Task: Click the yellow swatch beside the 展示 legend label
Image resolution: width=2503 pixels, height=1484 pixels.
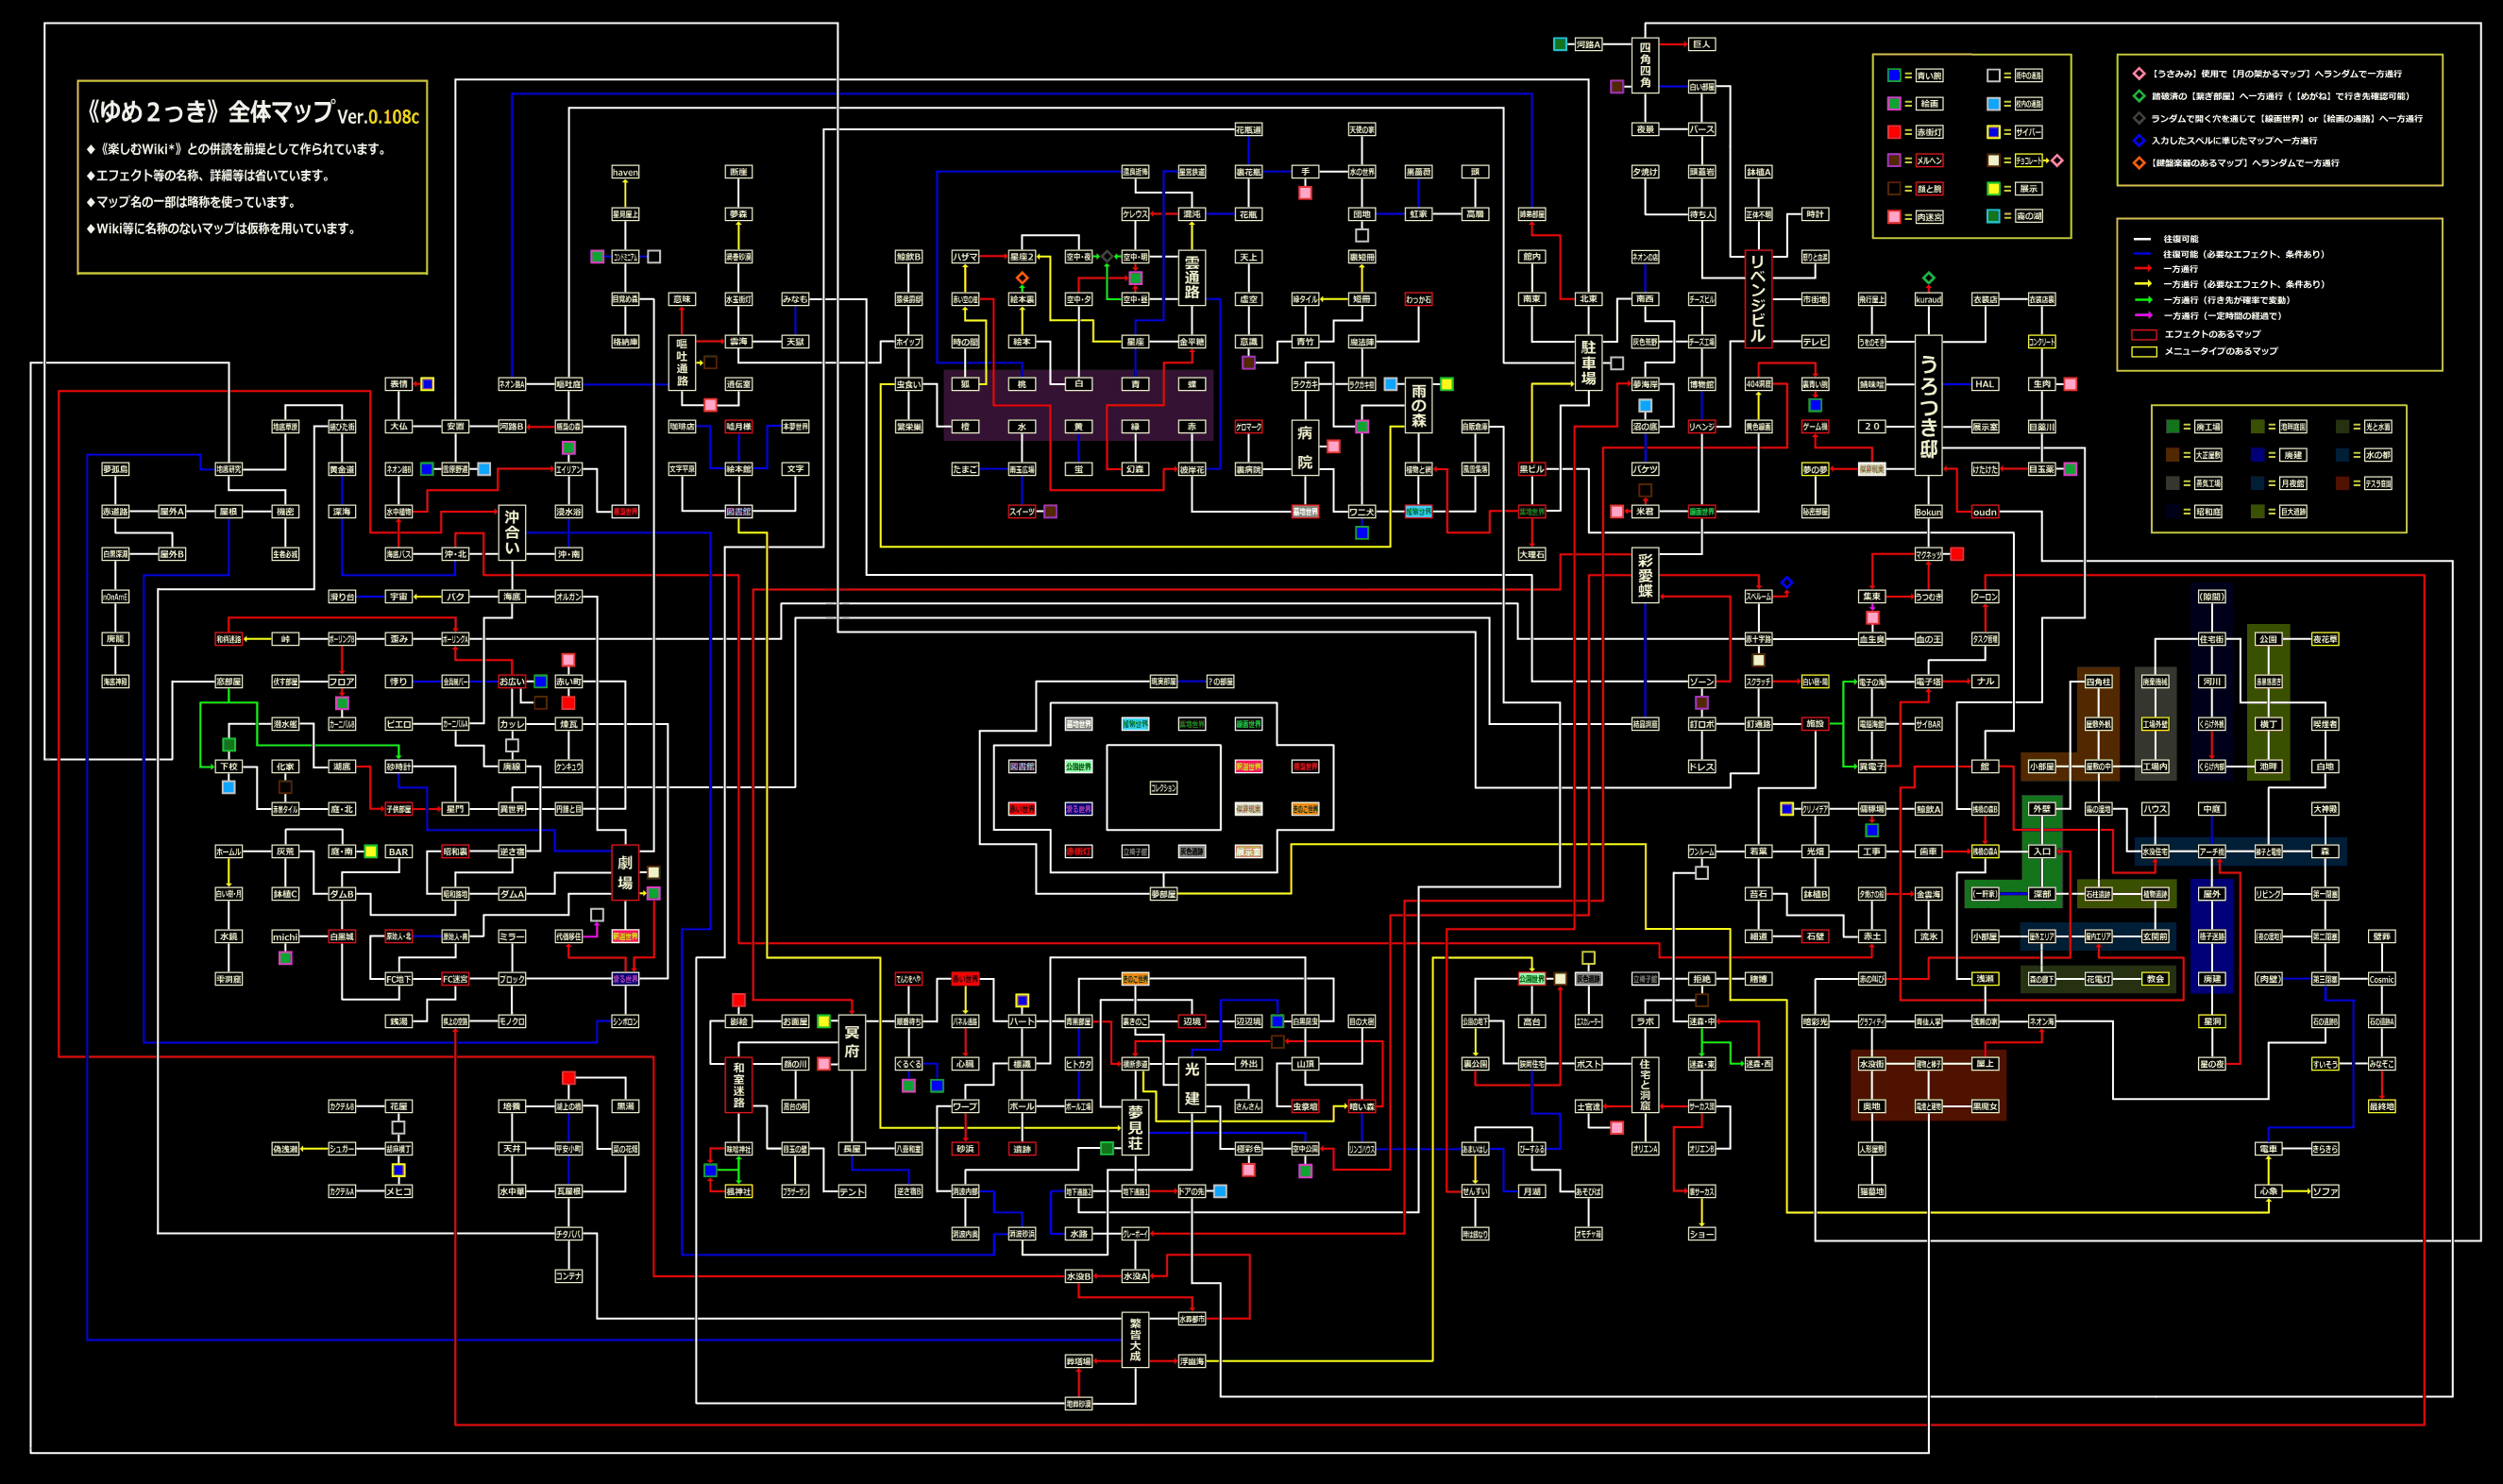Action: [x=1993, y=189]
